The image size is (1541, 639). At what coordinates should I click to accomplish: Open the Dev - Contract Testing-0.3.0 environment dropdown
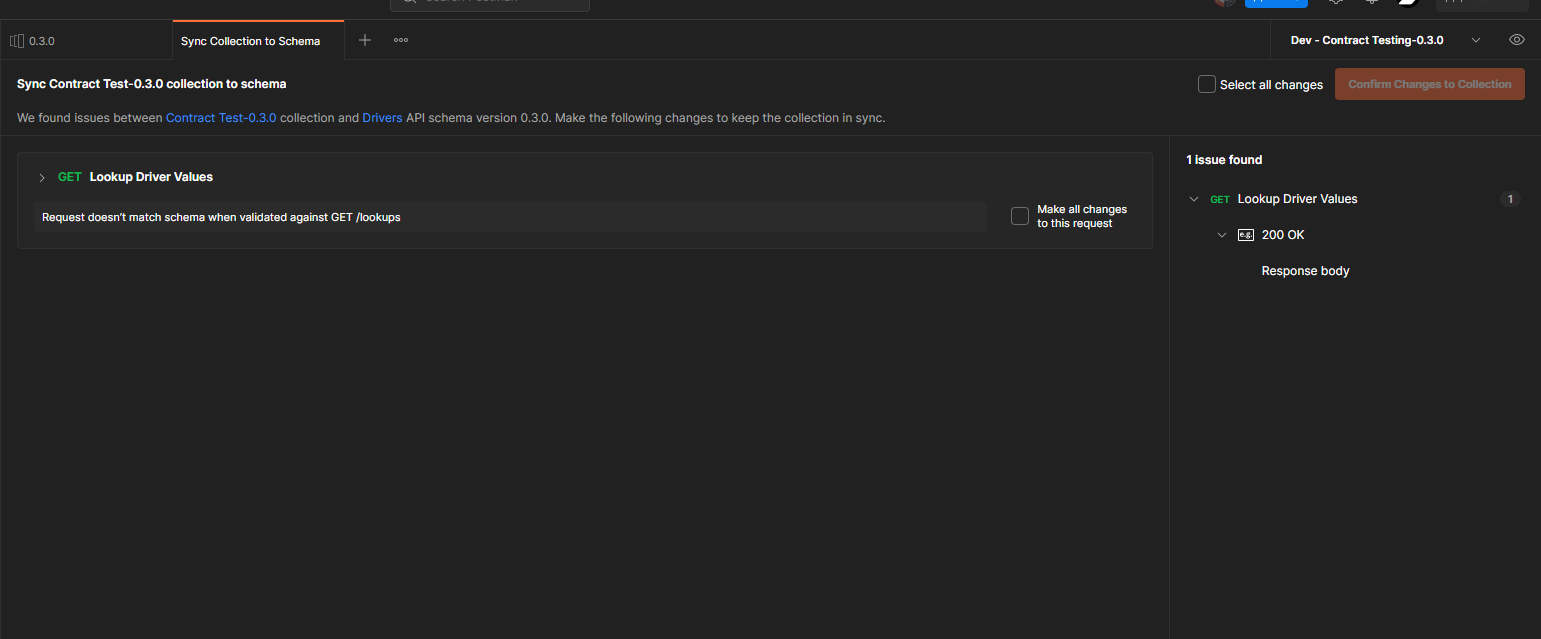(1386, 40)
